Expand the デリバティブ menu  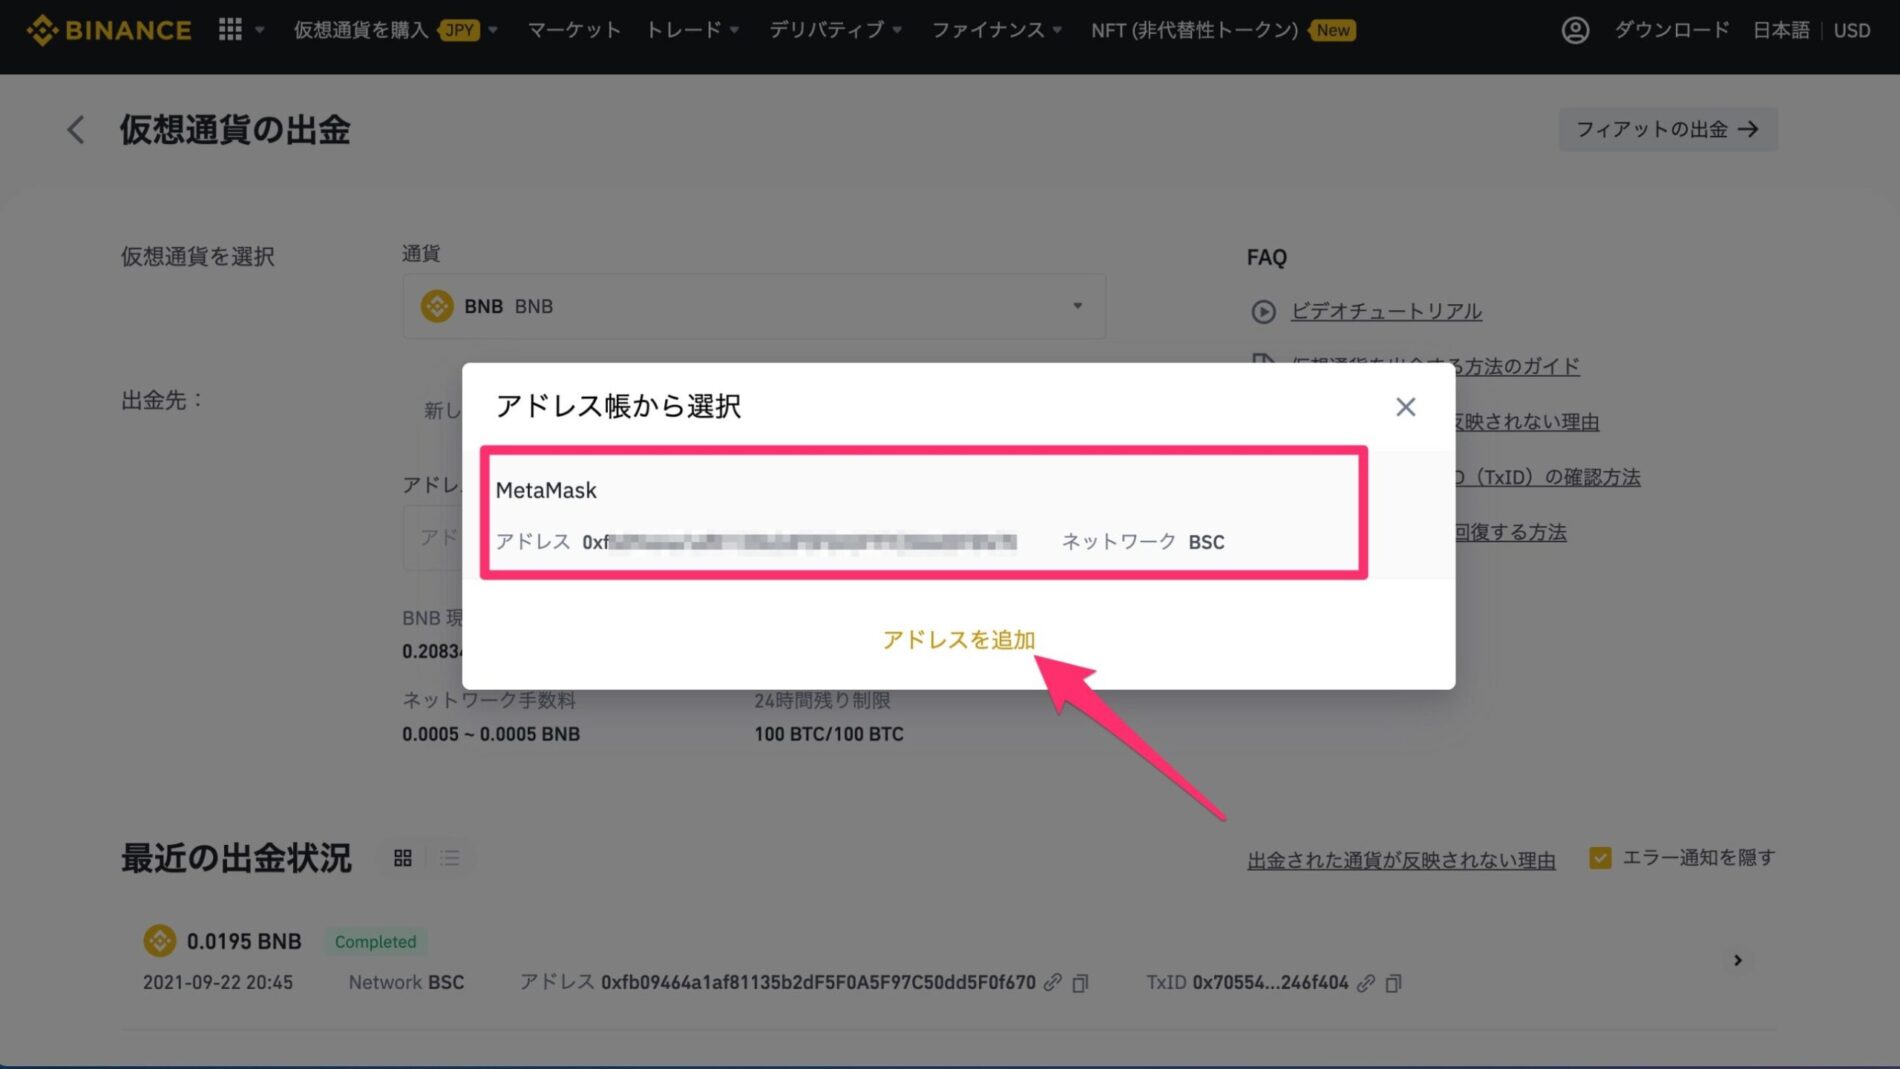[x=835, y=30]
